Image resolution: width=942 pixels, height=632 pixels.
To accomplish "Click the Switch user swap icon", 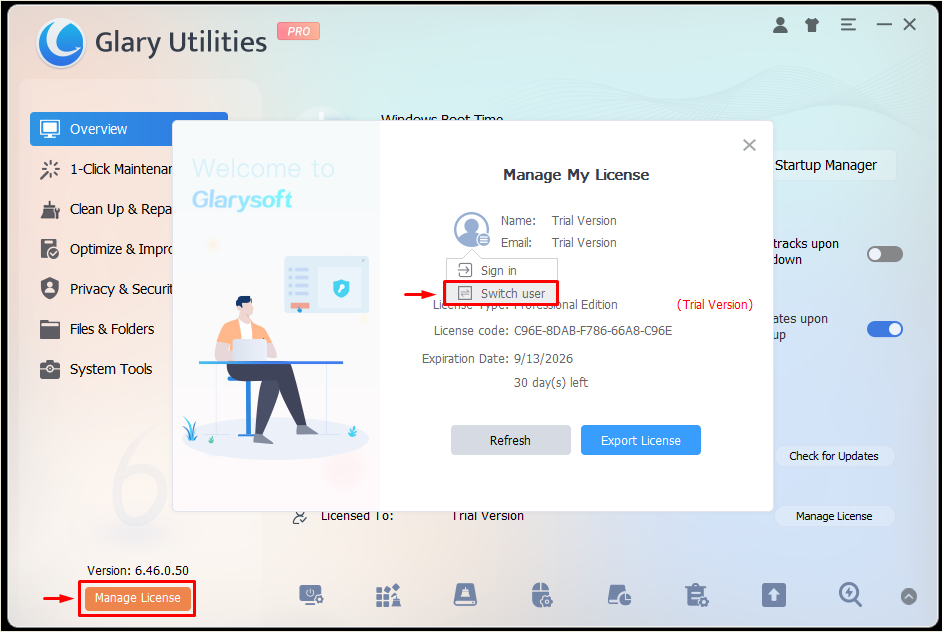I will coord(465,293).
